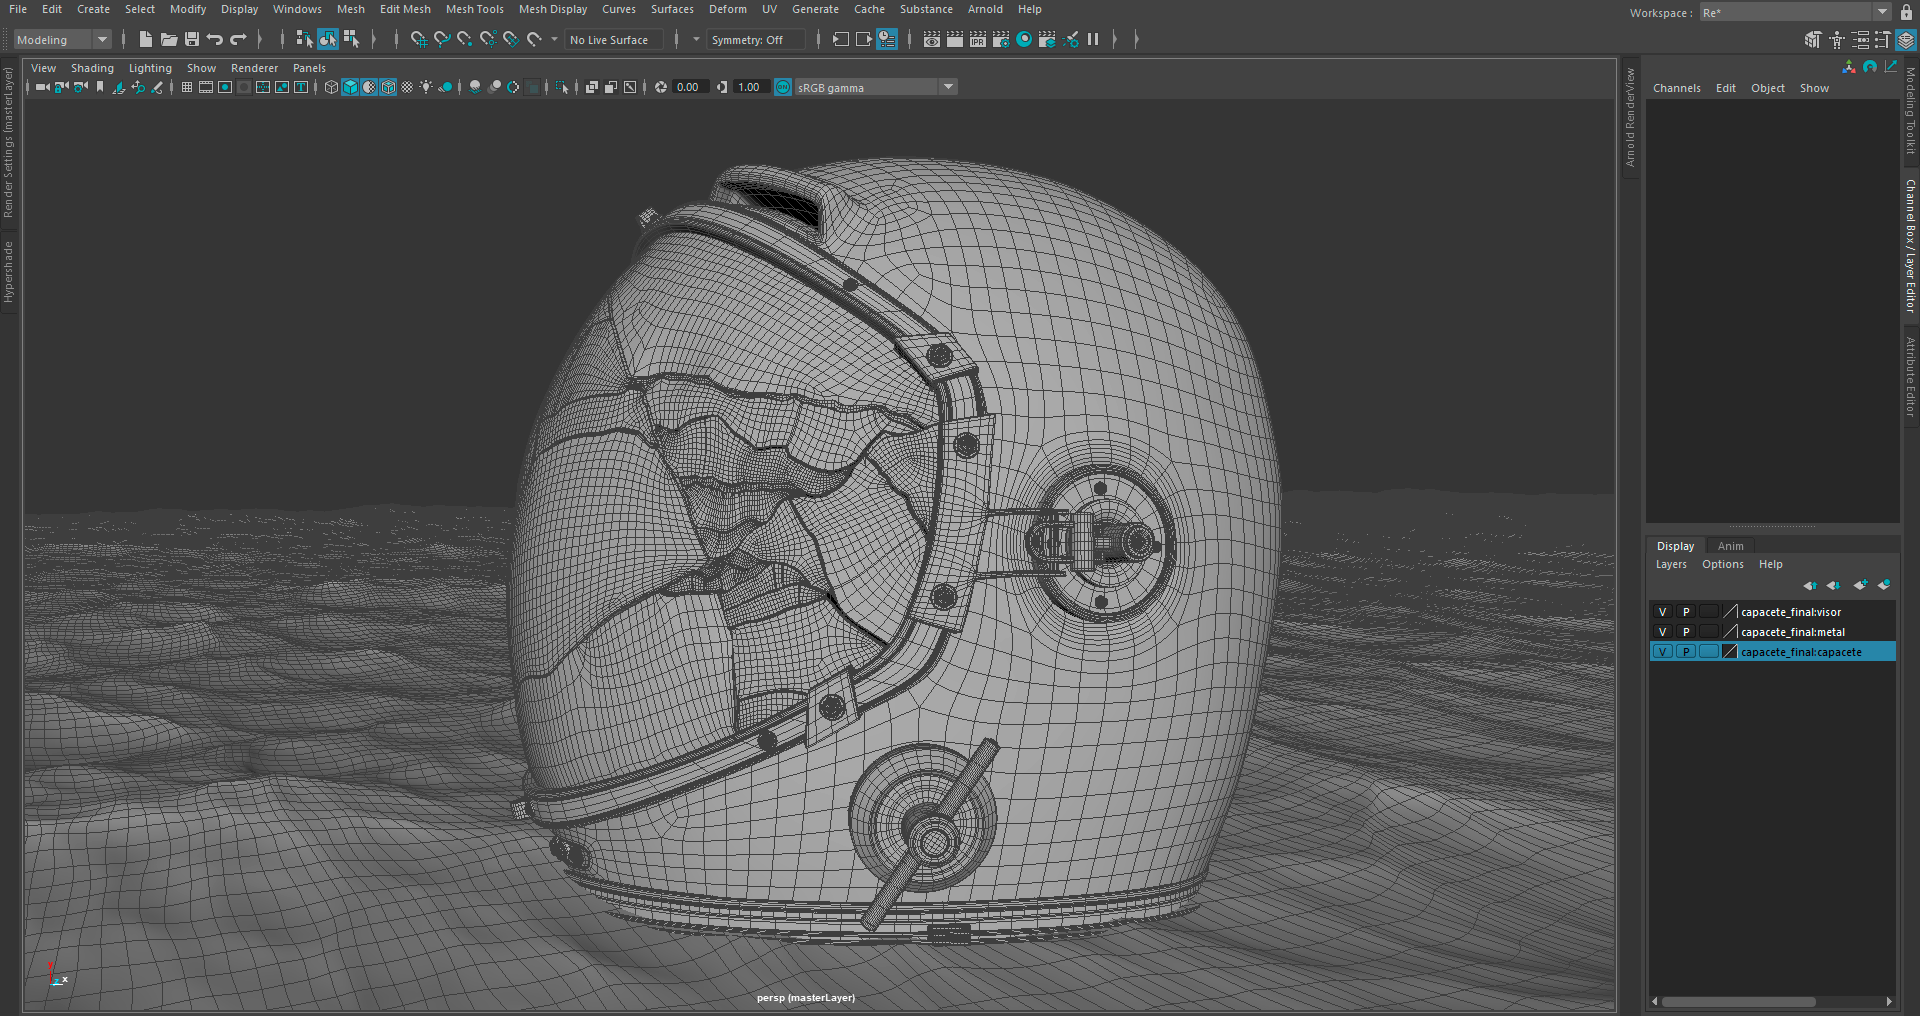
Task: Open the Mesh Tools menu
Action: coord(474,9)
